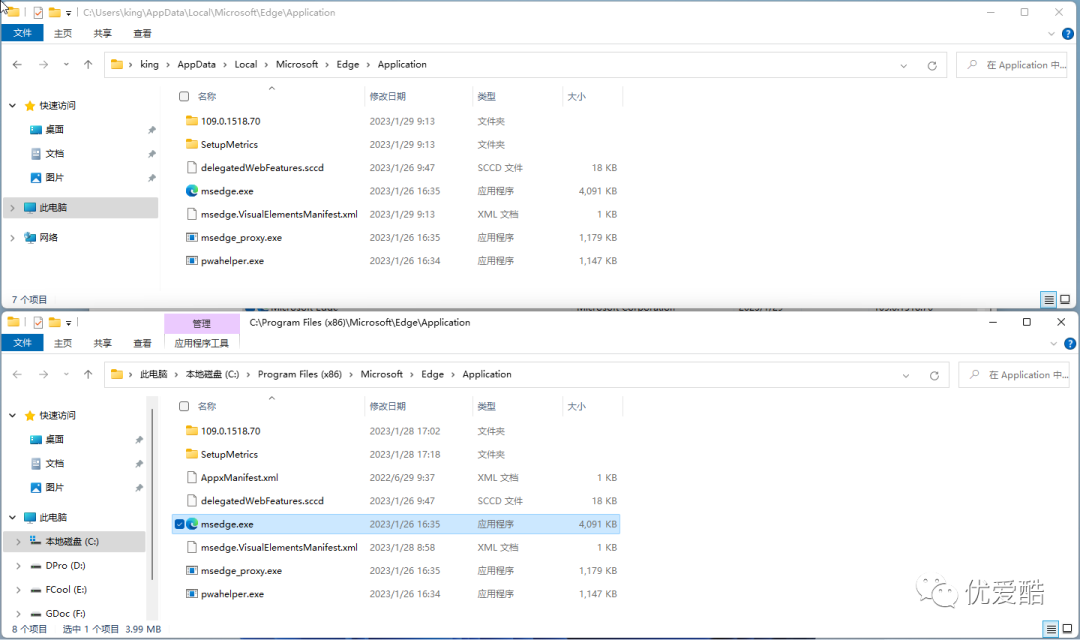Toggle select-all checkbox in bottom window header
The width and height of the screenshot is (1080, 640).
tap(184, 406)
